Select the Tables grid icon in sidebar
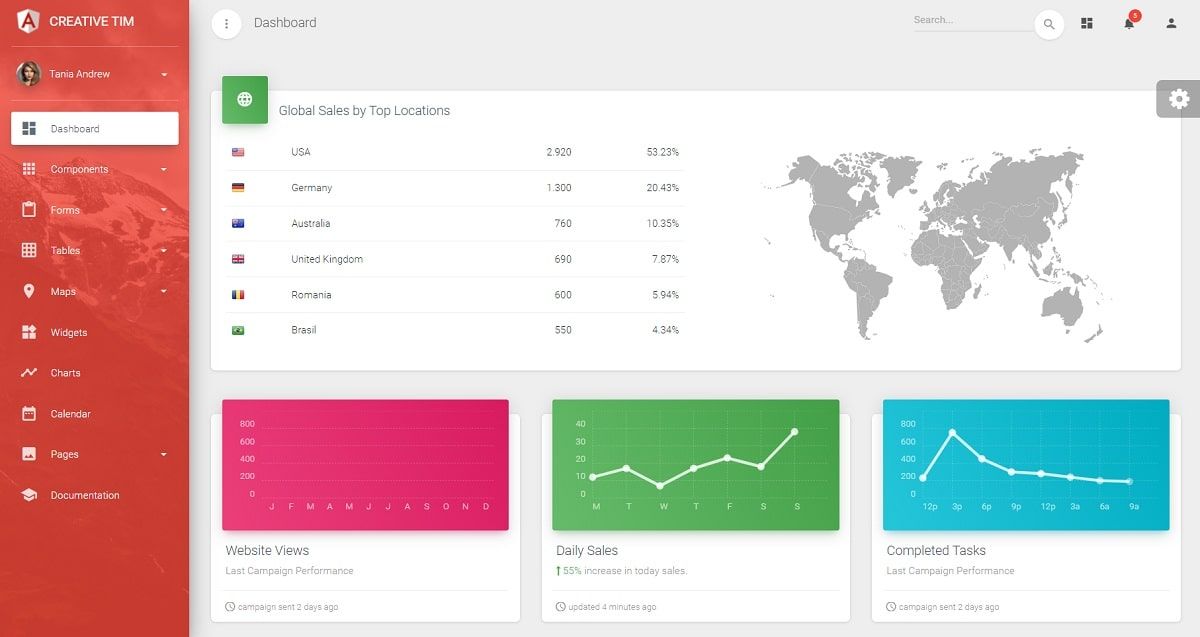1200x637 pixels. [x=29, y=250]
